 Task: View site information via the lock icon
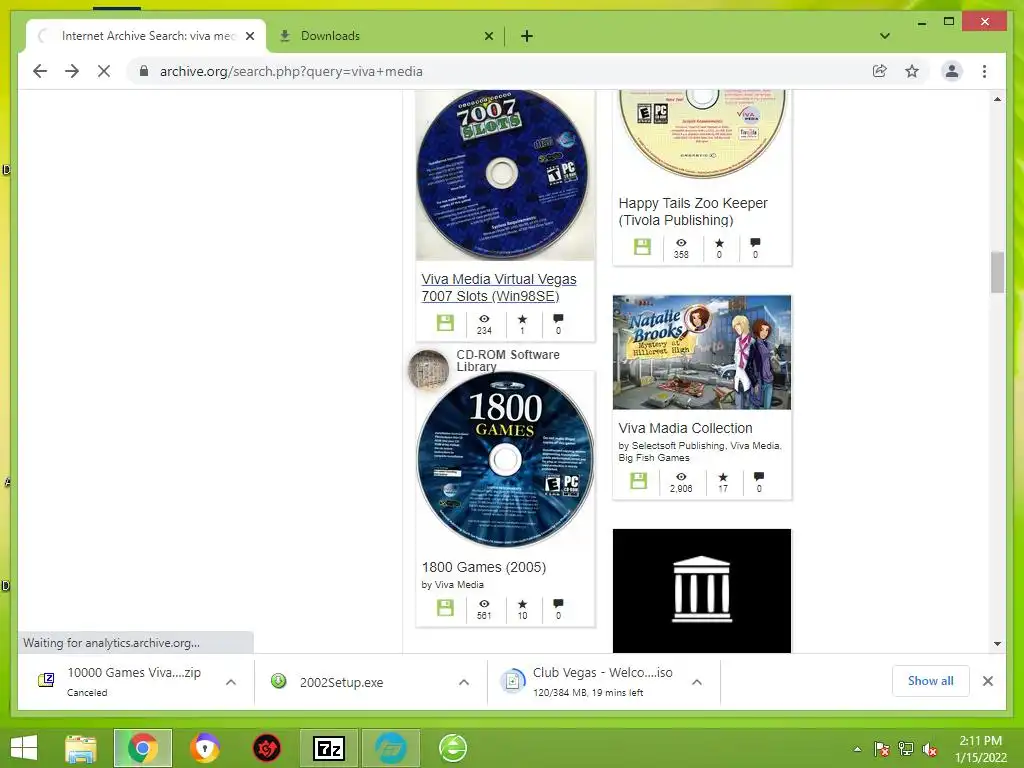coord(144,71)
